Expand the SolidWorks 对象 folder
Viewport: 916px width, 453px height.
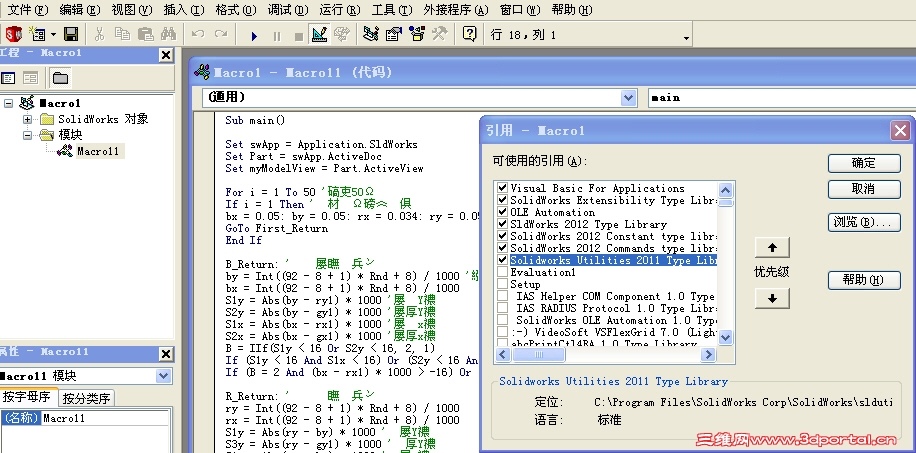pos(27,119)
